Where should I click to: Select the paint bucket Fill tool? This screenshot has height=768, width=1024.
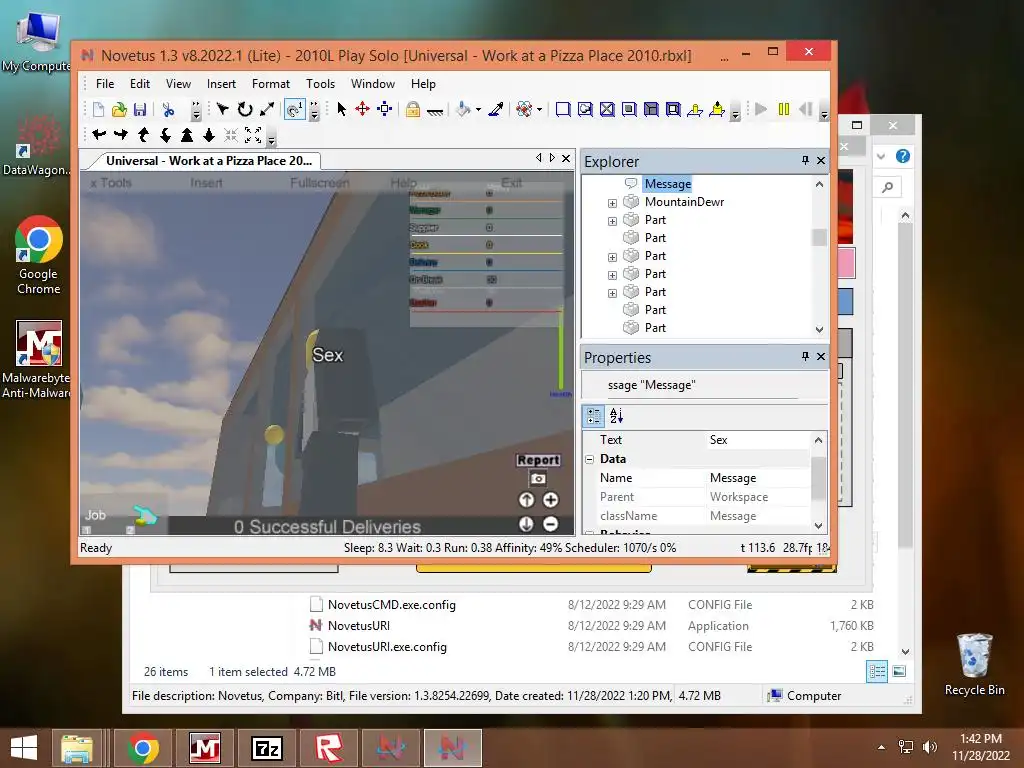click(x=463, y=109)
